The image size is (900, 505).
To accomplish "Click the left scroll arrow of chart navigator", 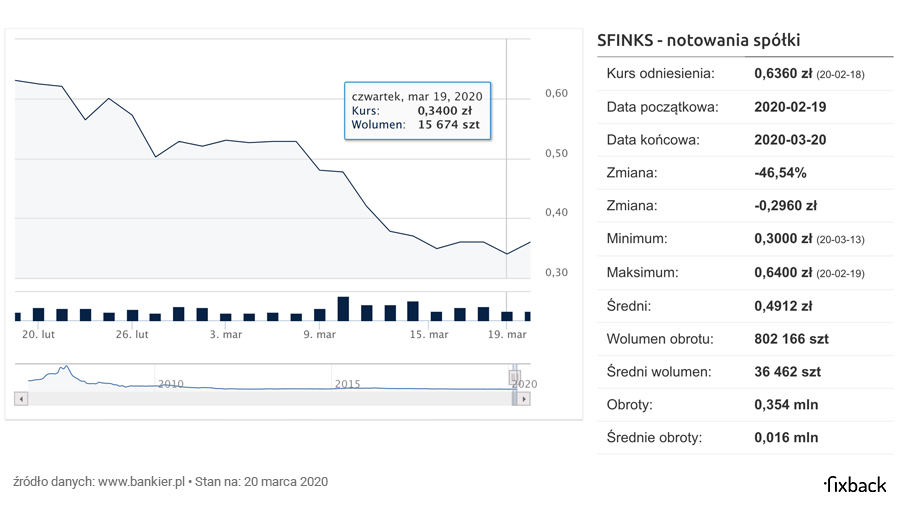I will click(21, 399).
